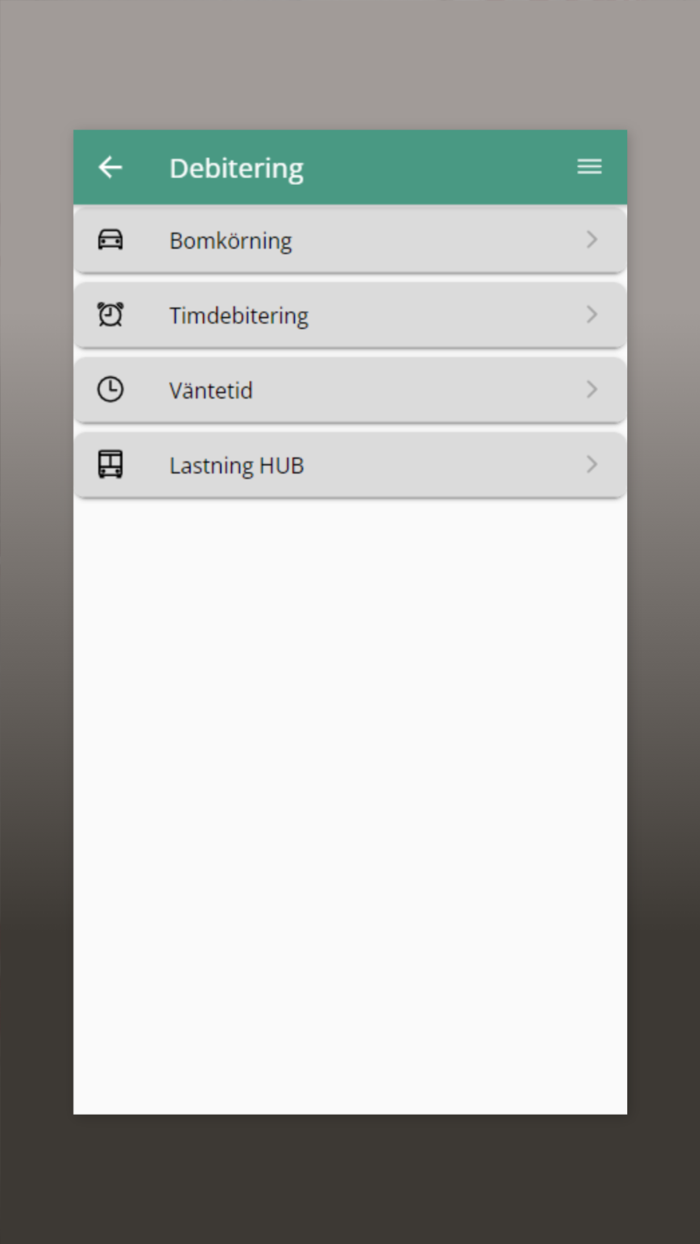Open the hamburger menu in the header

coord(590,167)
